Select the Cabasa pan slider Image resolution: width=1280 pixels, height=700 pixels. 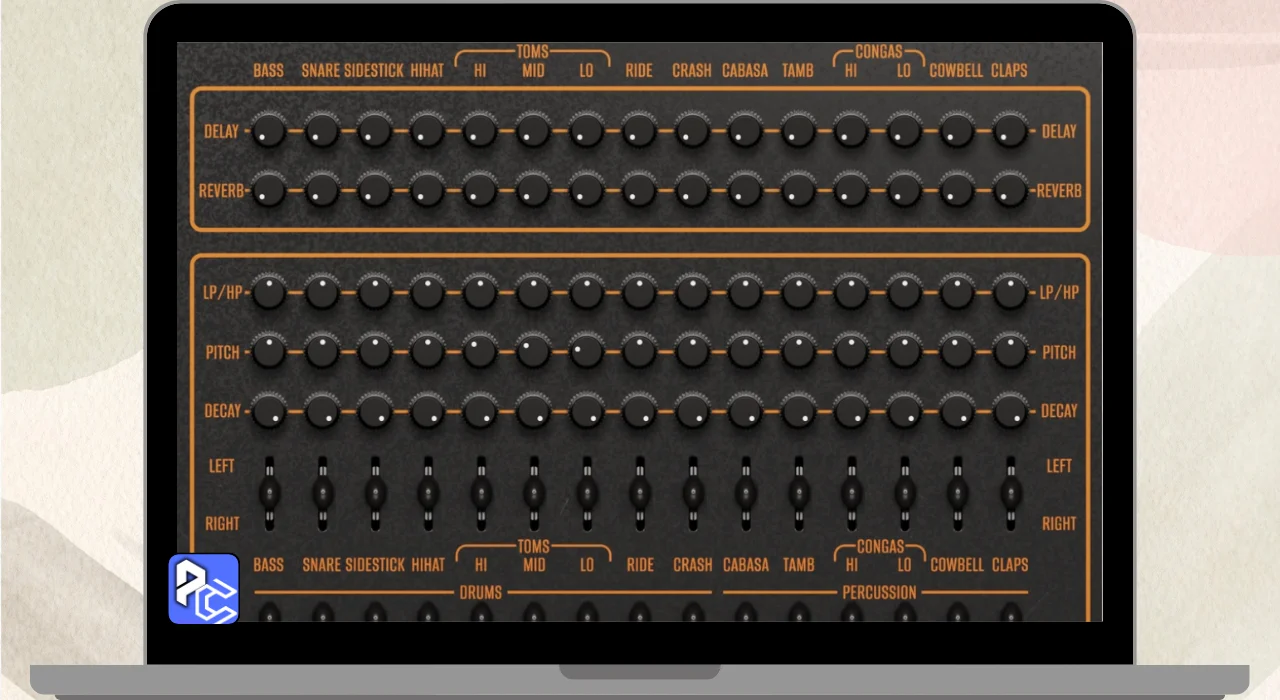745,493
